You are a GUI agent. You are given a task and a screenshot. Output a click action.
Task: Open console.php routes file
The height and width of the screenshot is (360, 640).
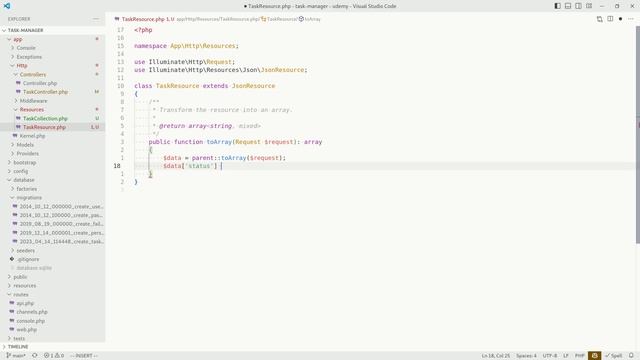coord(31,321)
